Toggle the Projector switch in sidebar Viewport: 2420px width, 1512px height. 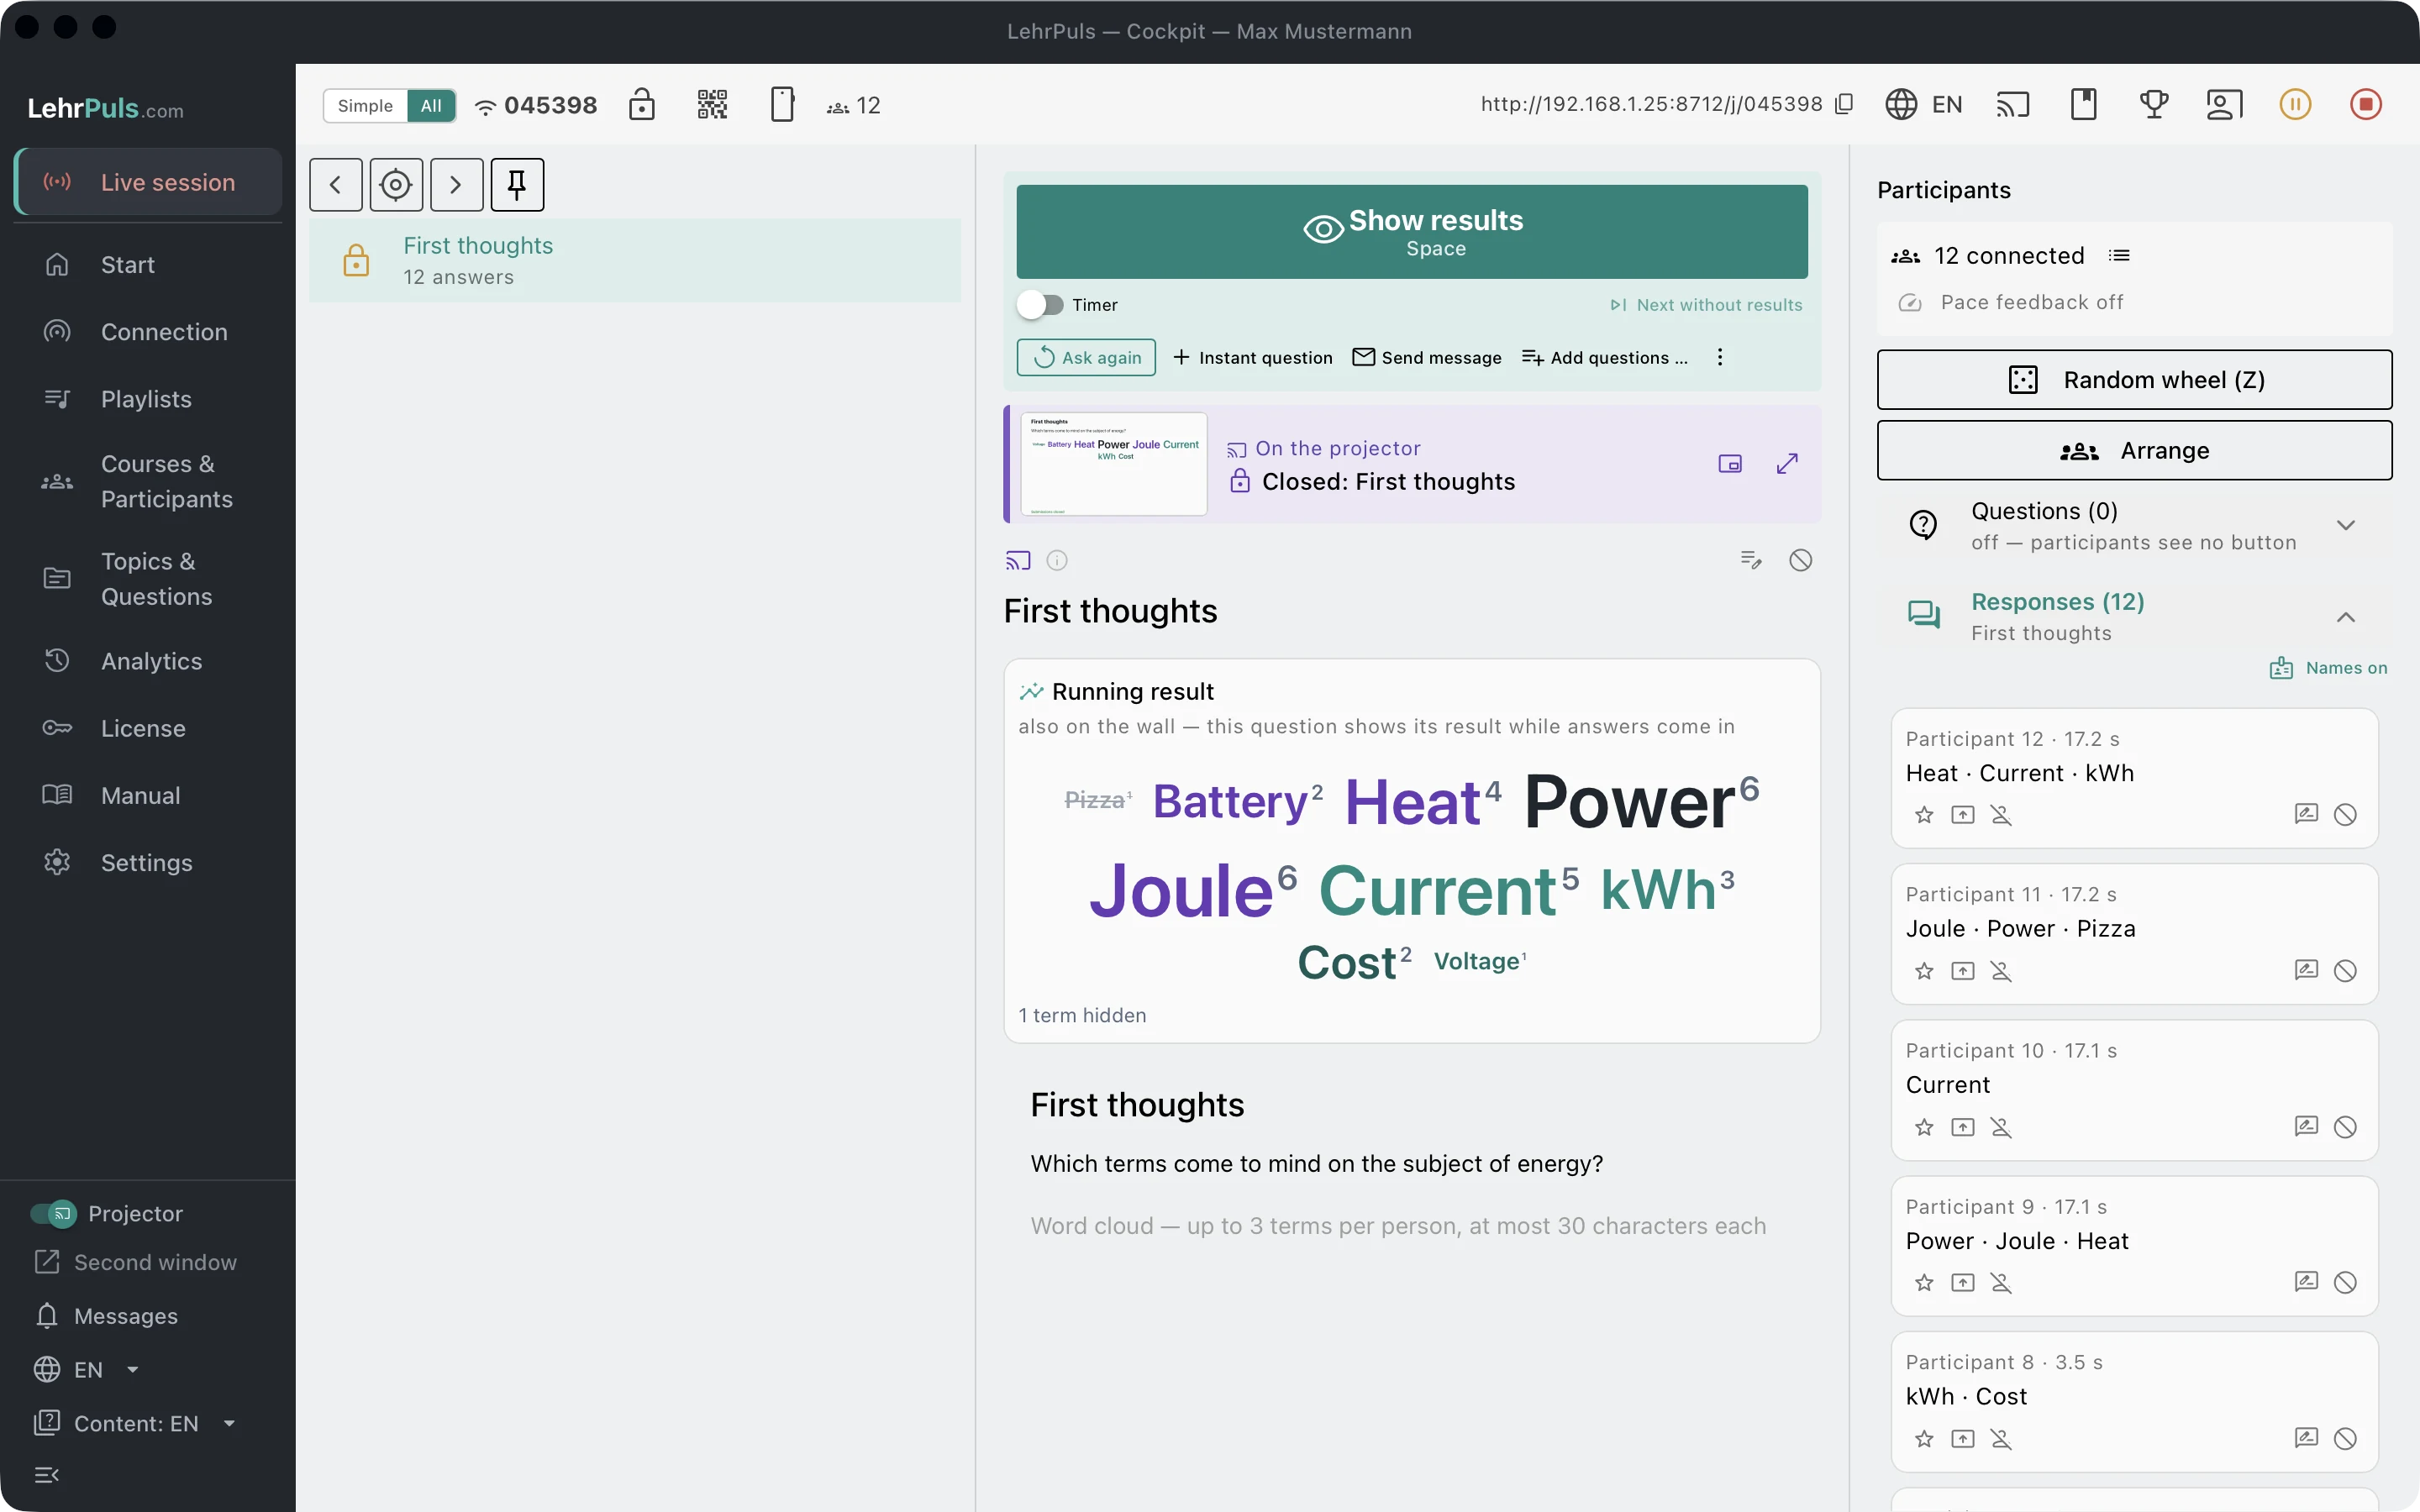click(53, 1214)
